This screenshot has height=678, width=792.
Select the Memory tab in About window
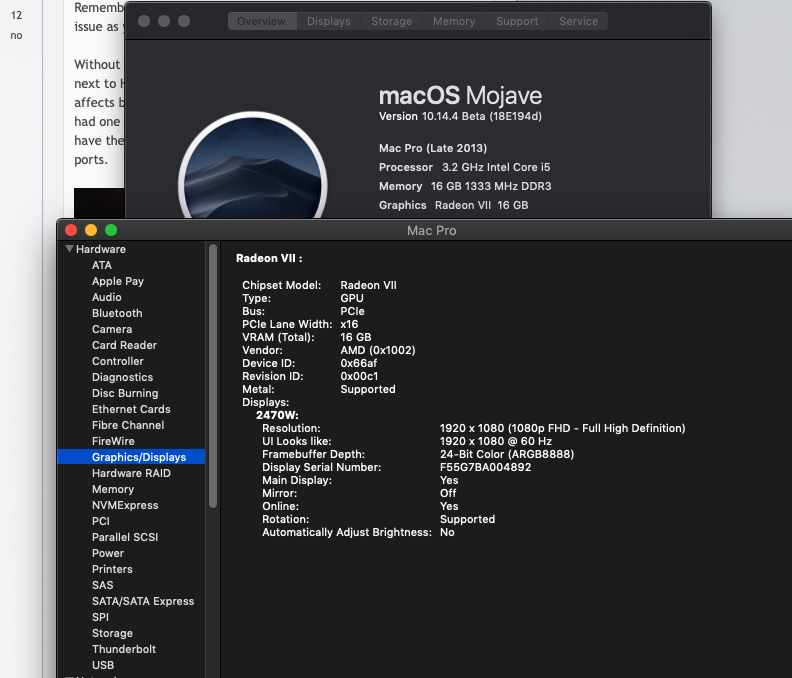coord(454,21)
